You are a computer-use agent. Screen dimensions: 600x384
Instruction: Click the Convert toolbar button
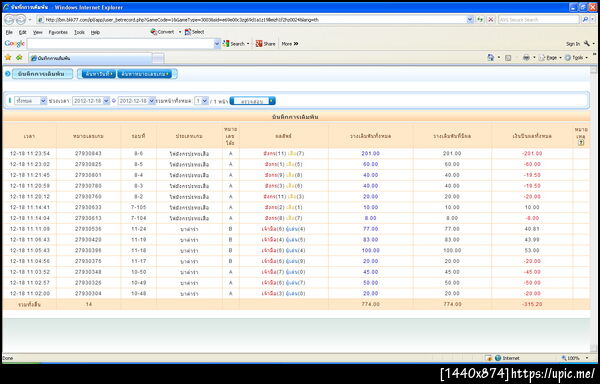coord(163,32)
